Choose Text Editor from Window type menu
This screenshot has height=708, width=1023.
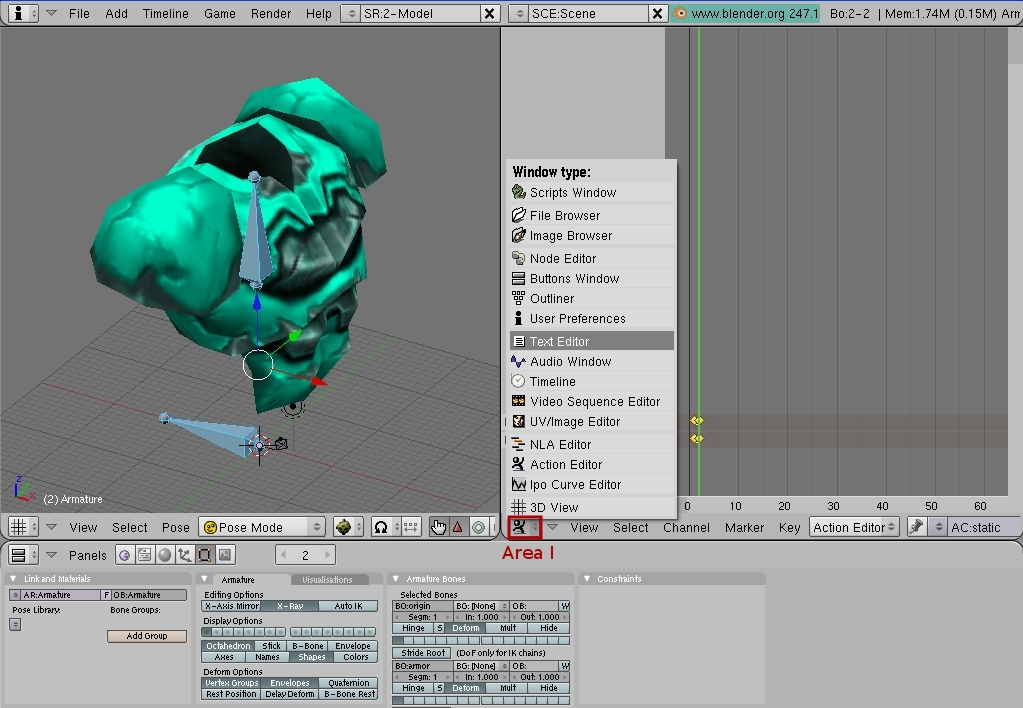[x=591, y=341]
